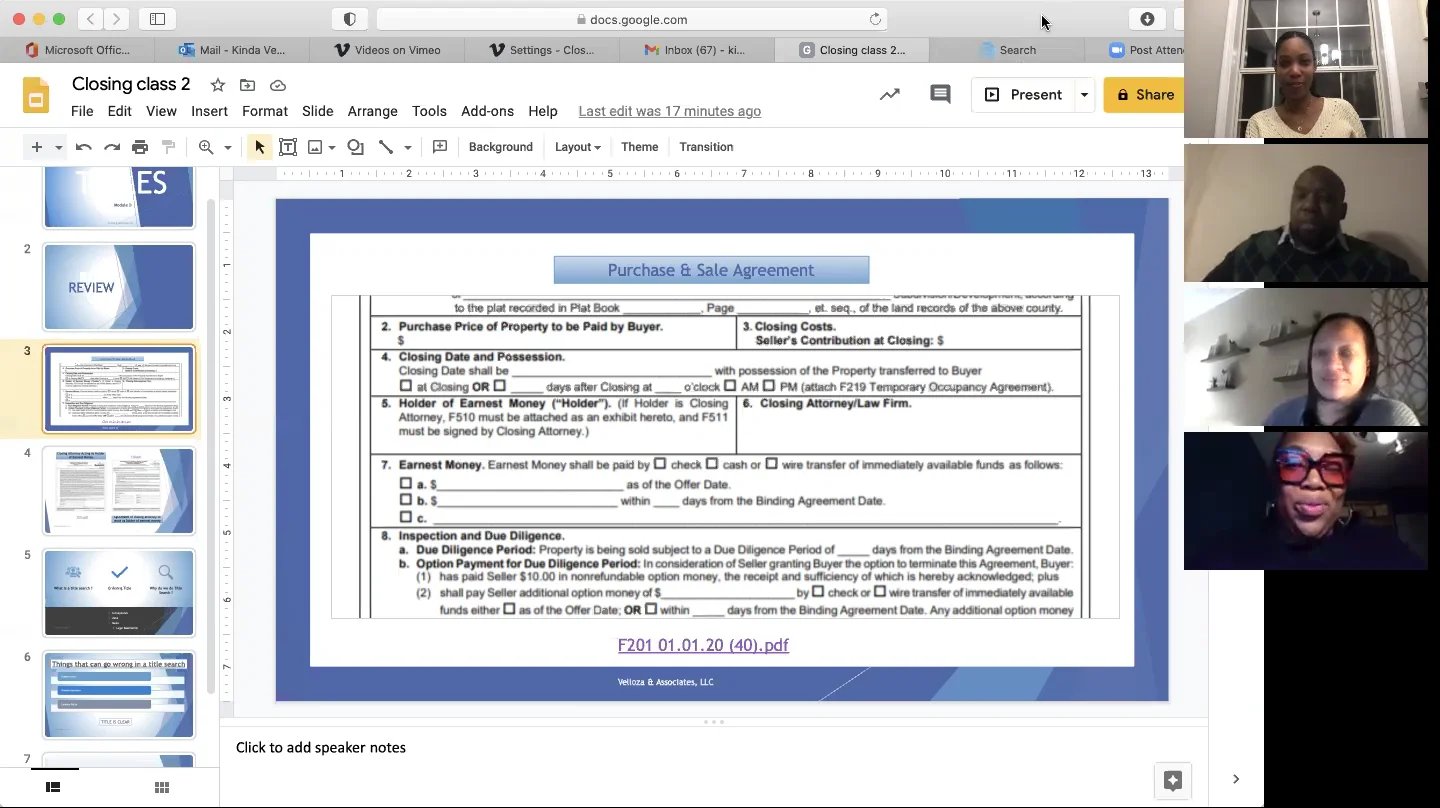The image size is (1440, 808).
Task: Expand the Present options dropdown arrow
Action: [1084, 95]
